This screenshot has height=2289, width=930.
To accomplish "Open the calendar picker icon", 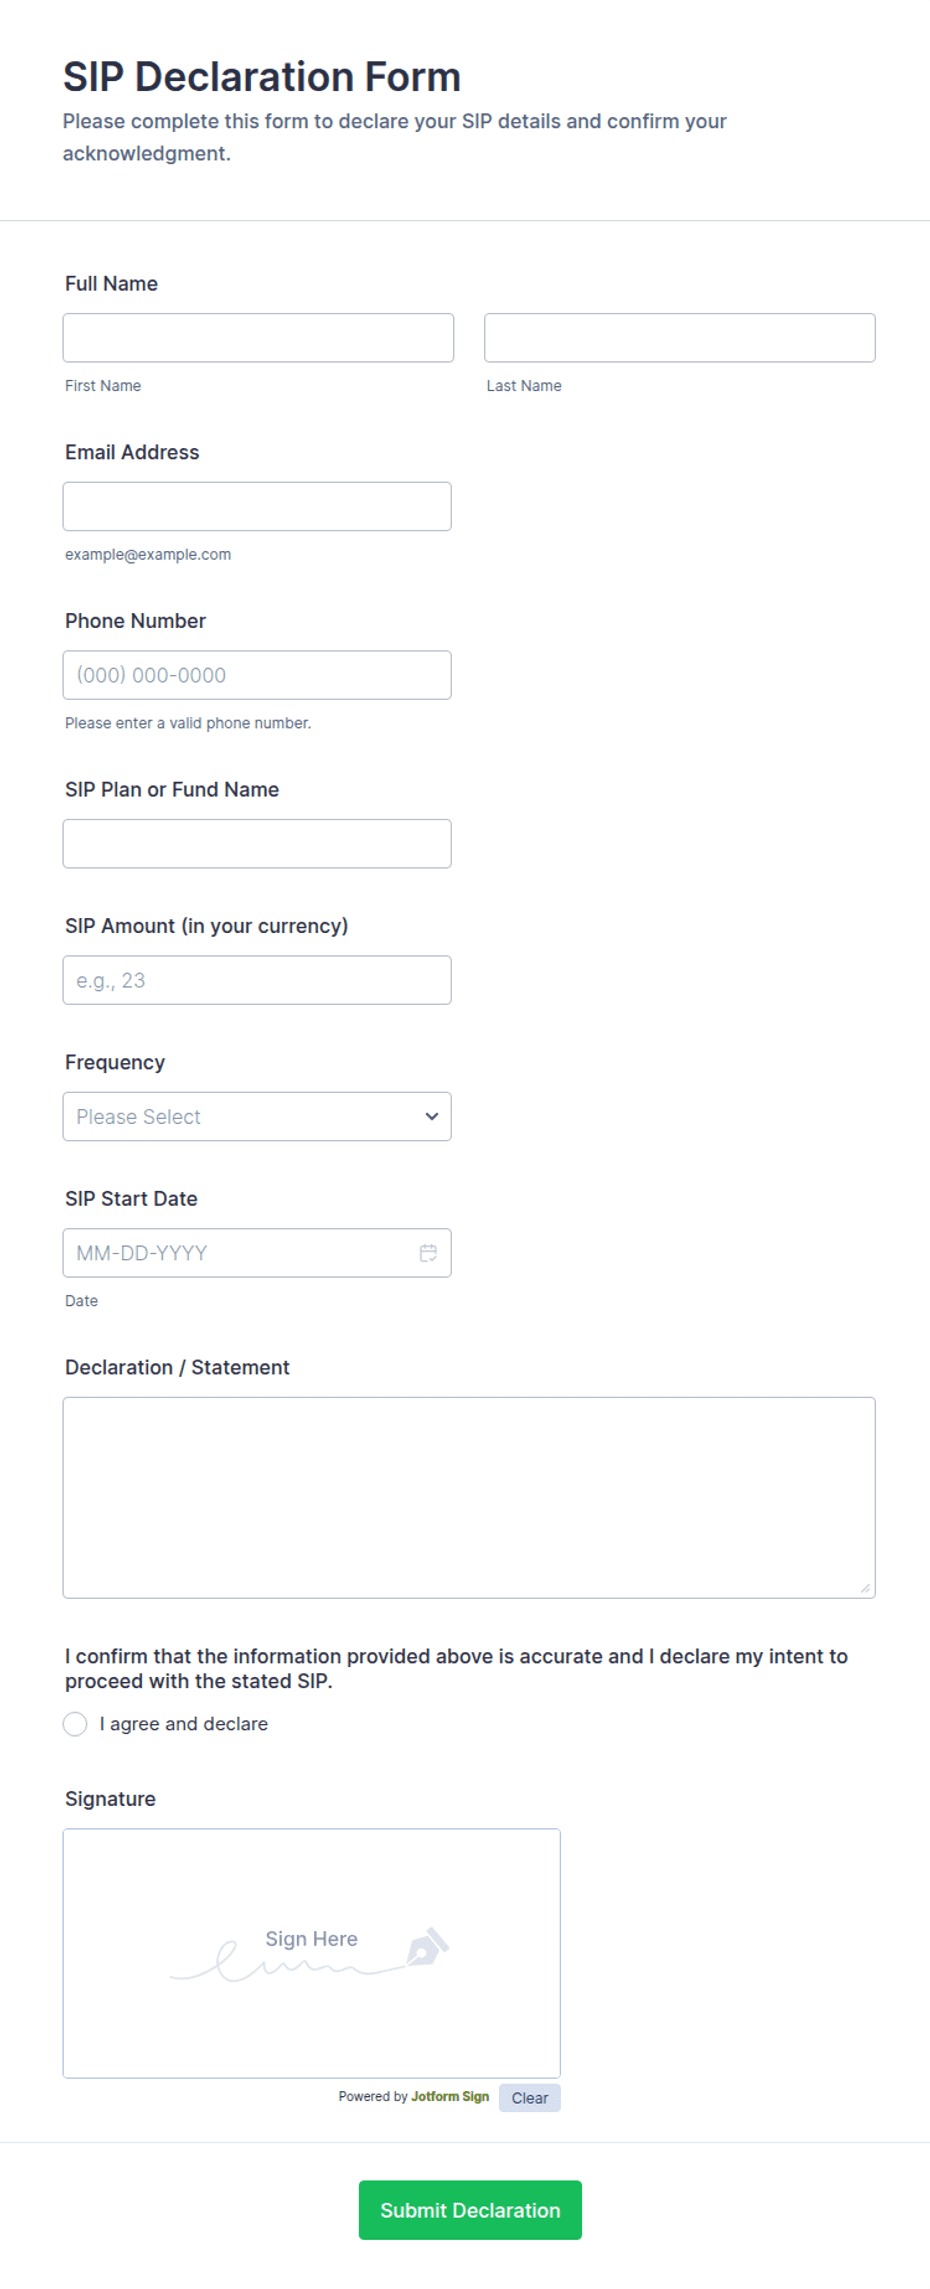I will tap(428, 1253).
